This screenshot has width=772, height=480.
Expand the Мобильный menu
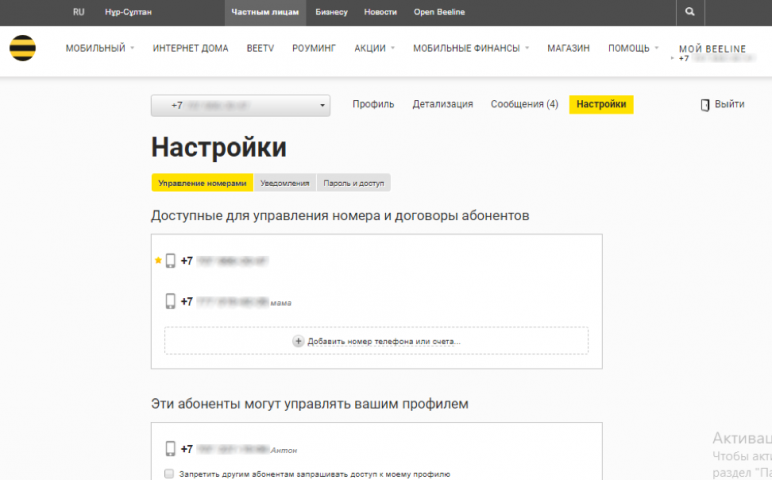point(100,48)
